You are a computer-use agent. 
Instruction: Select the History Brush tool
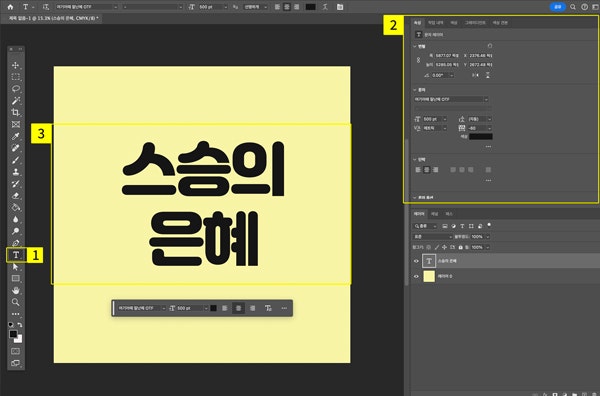16,184
